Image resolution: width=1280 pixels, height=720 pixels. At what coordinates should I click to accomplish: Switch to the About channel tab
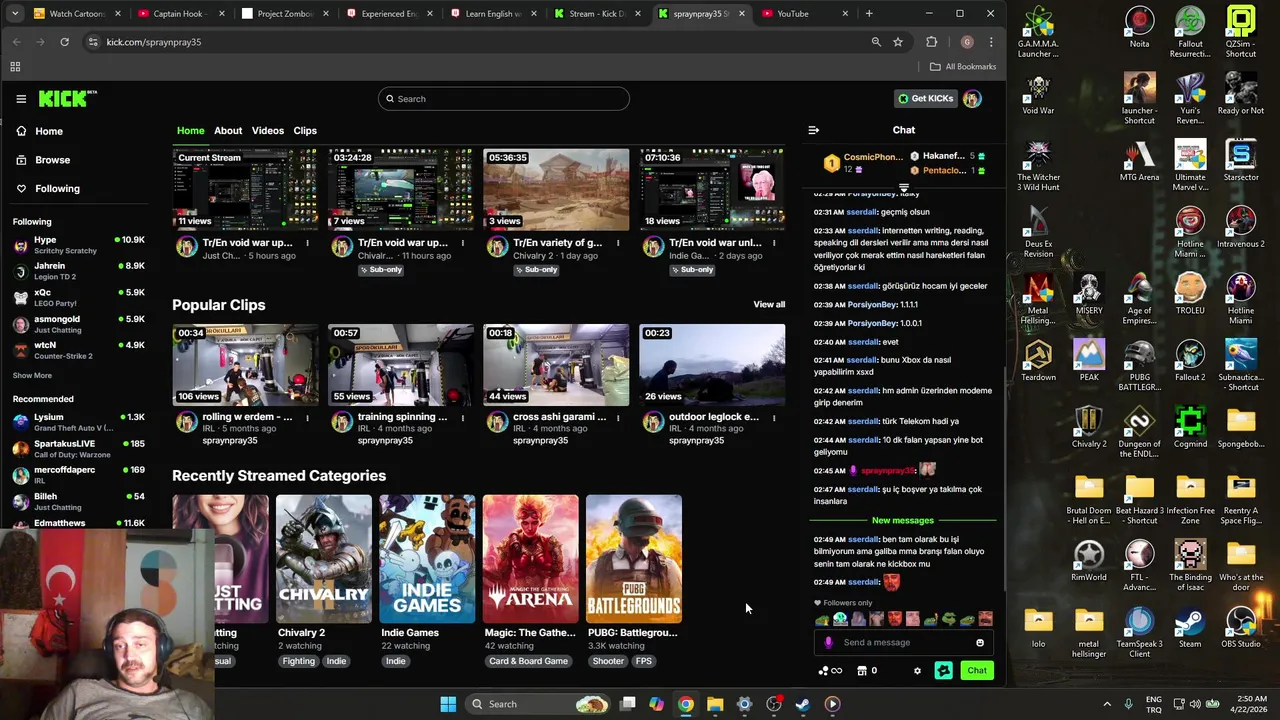(x=228, y=131)
